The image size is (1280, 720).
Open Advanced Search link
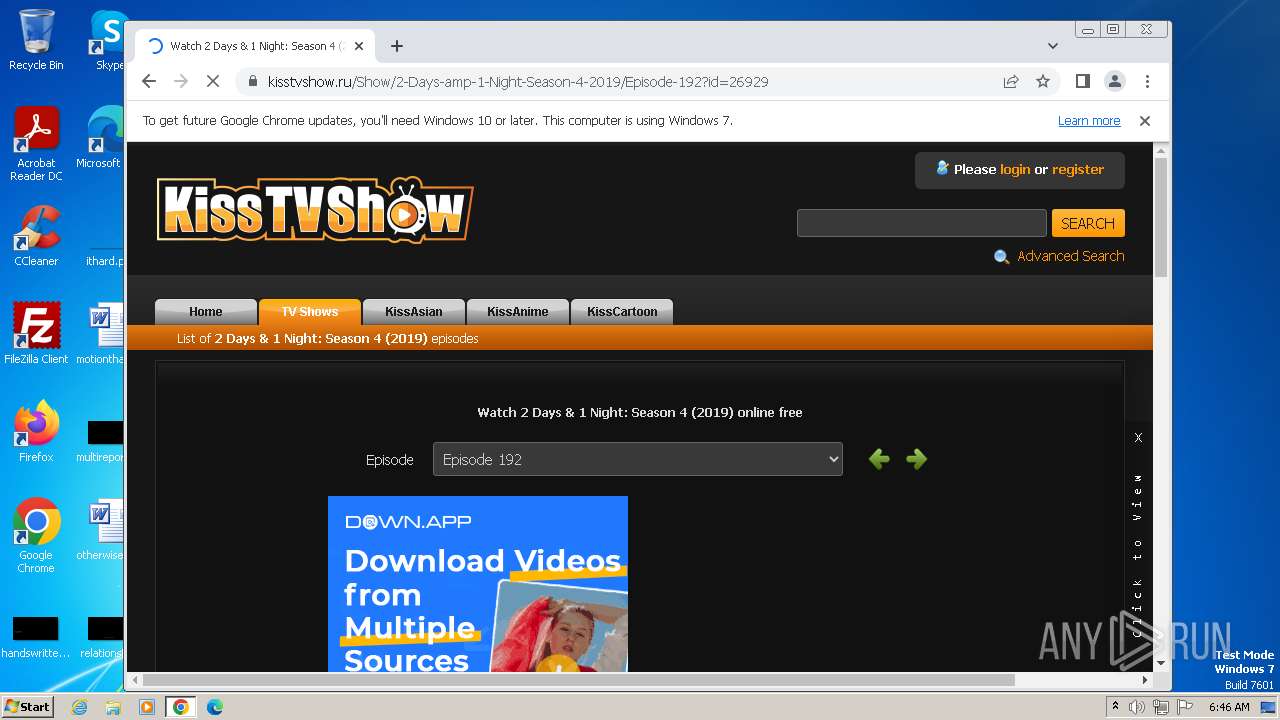[1070, 256]
